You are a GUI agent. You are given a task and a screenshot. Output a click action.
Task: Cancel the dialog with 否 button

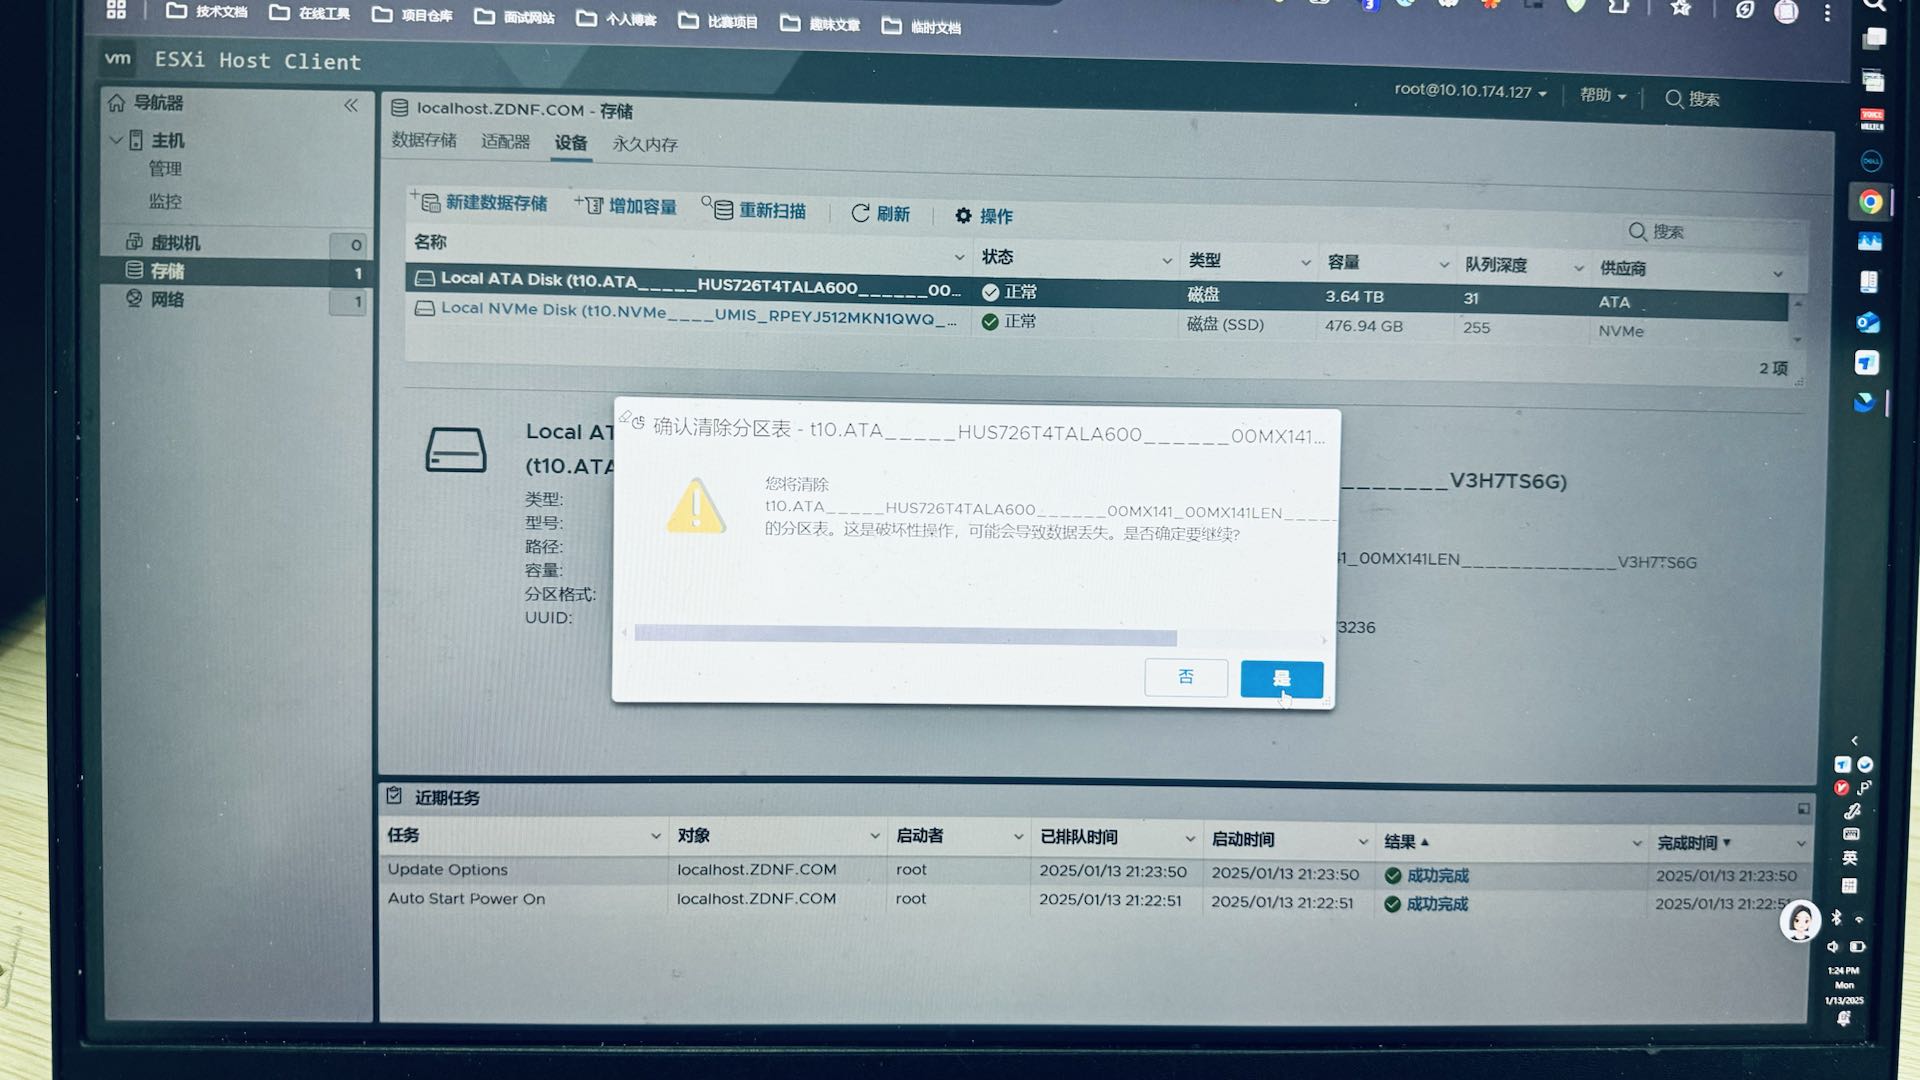1186,677
